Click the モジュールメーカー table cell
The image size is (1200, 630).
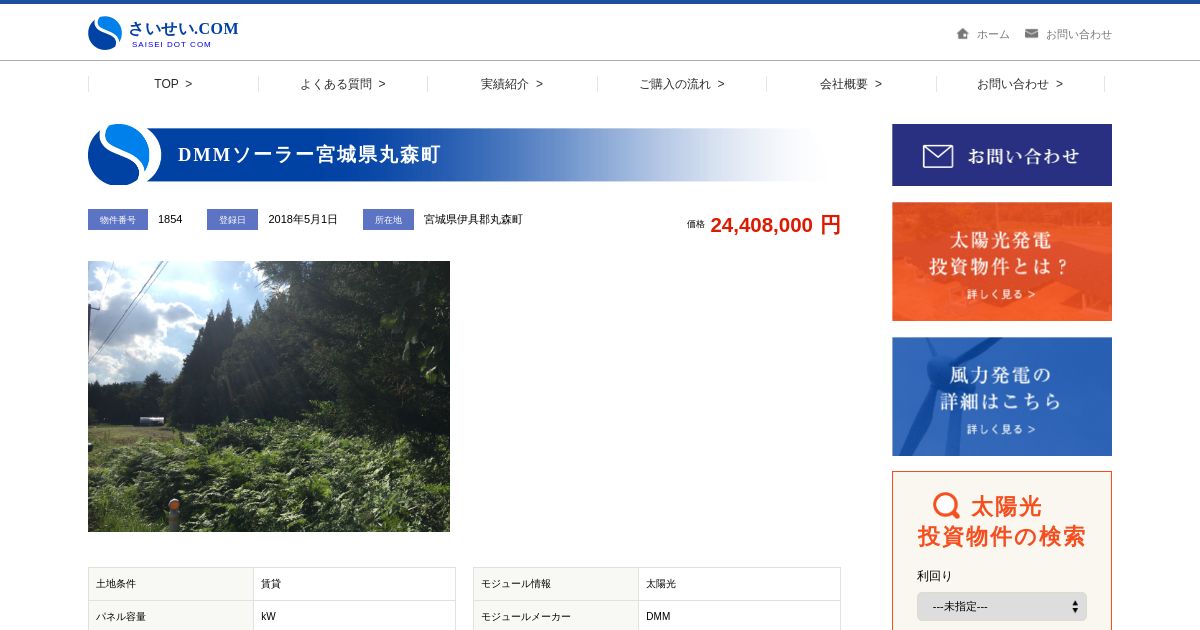click(556, 616)
